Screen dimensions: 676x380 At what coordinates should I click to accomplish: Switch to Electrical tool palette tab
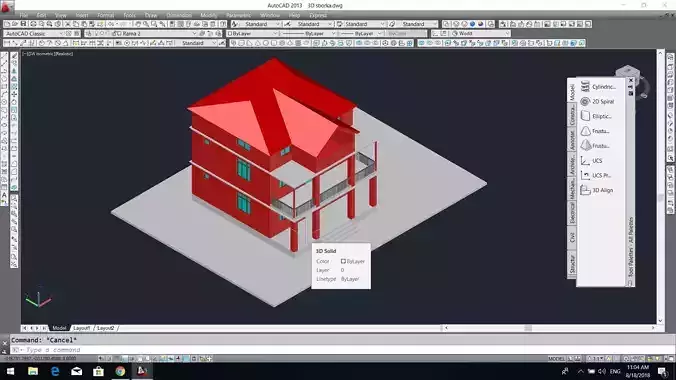click(x=572, y=212)
